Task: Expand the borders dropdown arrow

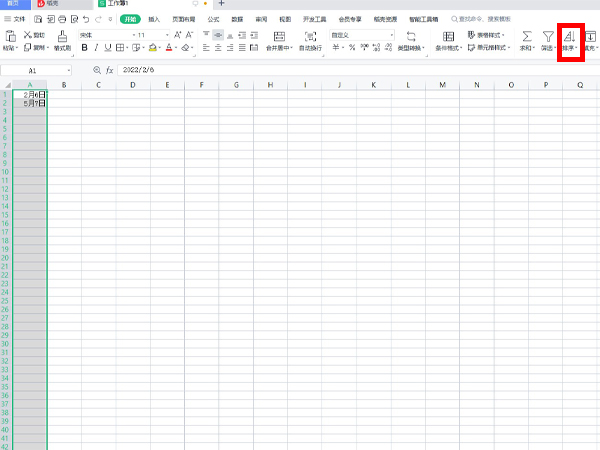Action: coord(127,48)
